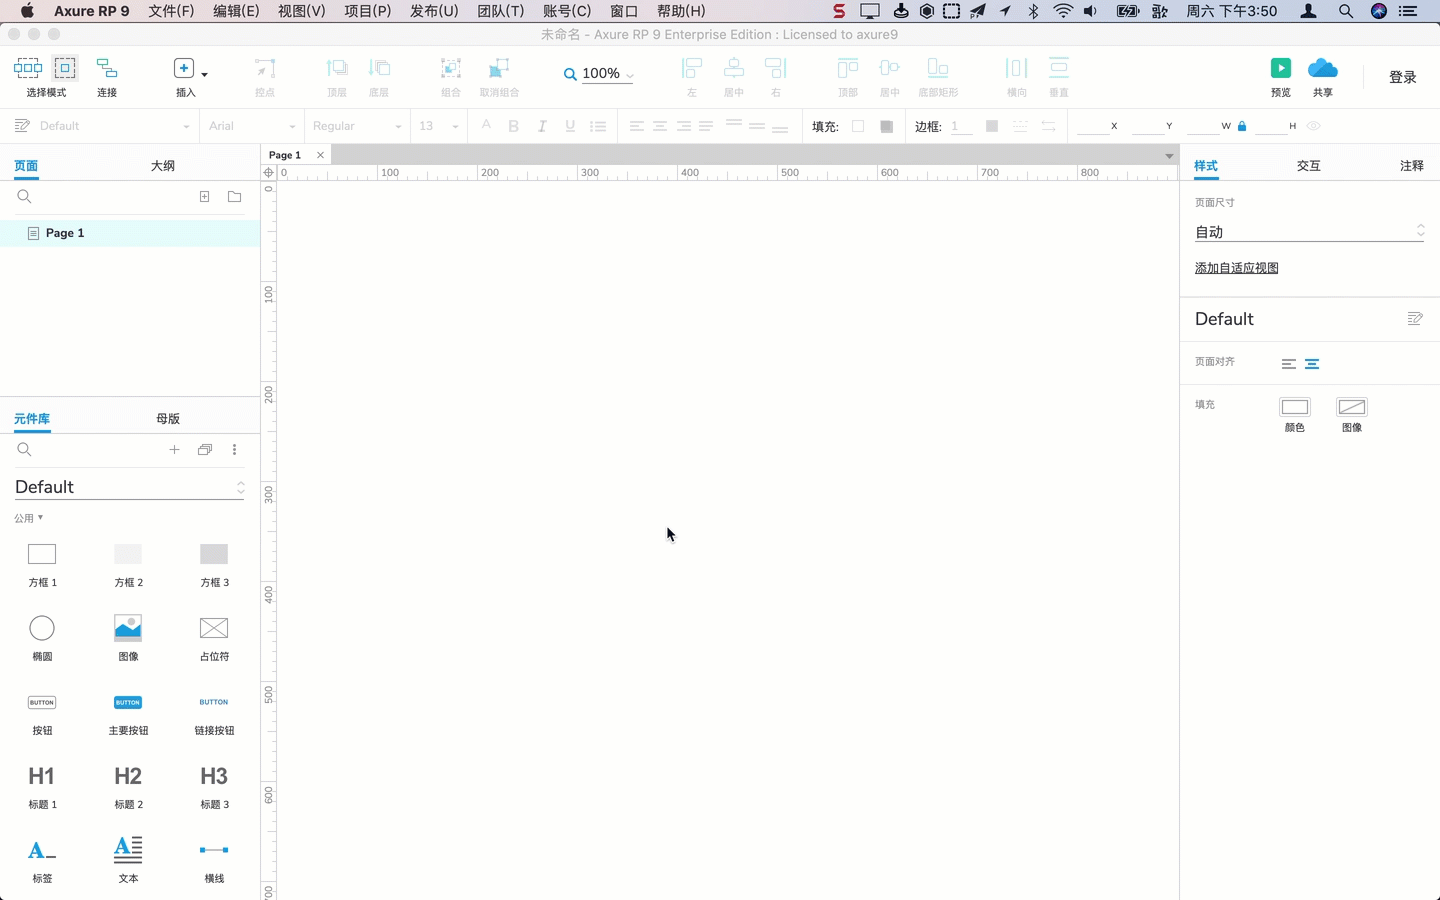Select the H3 标题 3 widget
Image resolution: width=1440 pixels, height=900 pixels.
[x=214, y=787]
